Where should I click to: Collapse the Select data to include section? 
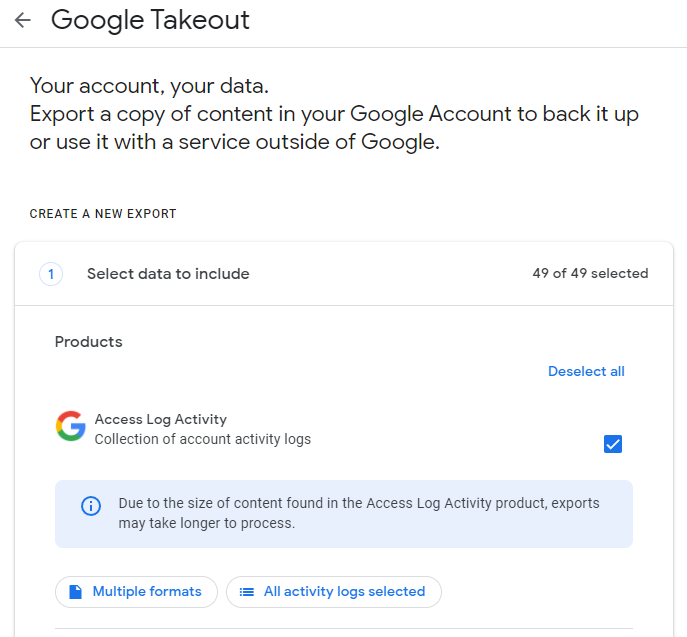pyautogui.click(x=168, y=273)
